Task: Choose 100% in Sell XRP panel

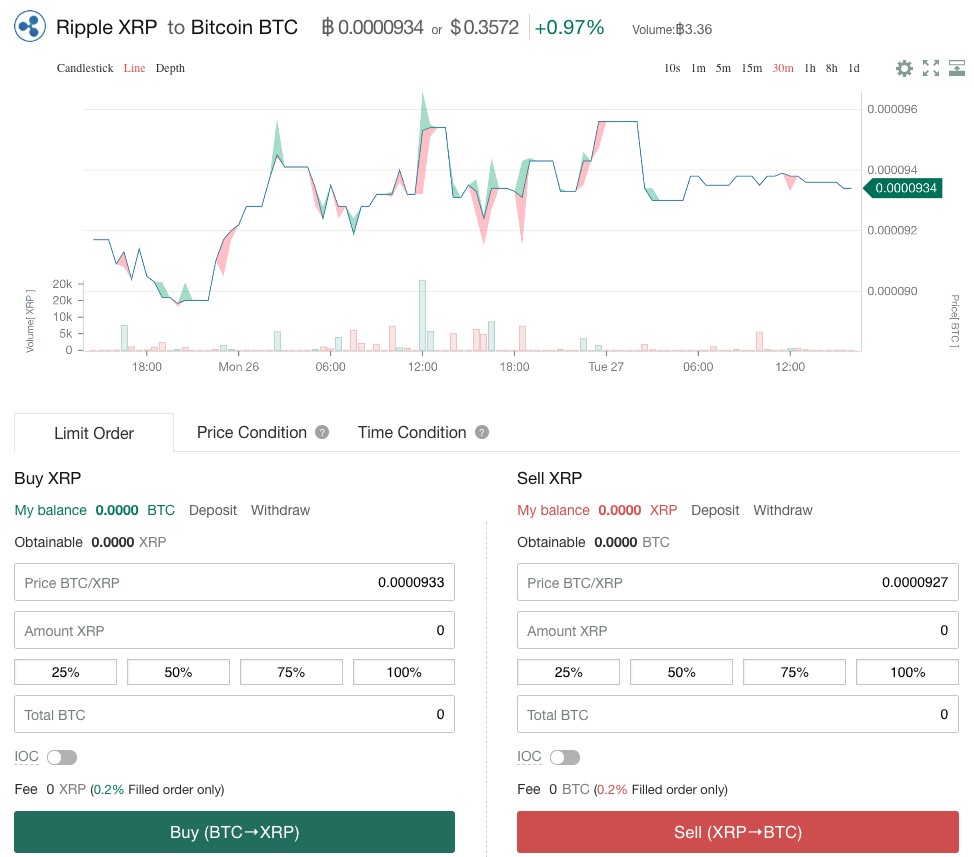Action: [x=908, y=672]
